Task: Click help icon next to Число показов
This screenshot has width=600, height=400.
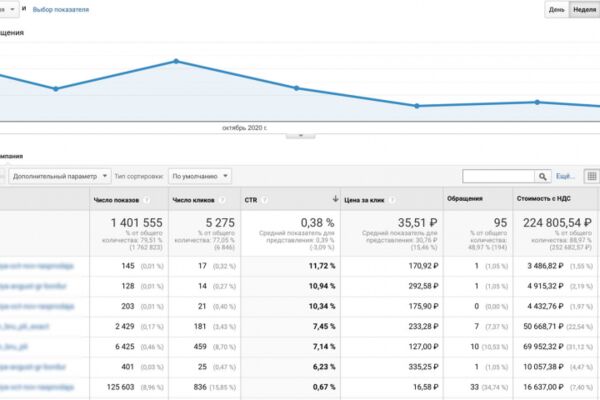Action: tap(146, 200)
